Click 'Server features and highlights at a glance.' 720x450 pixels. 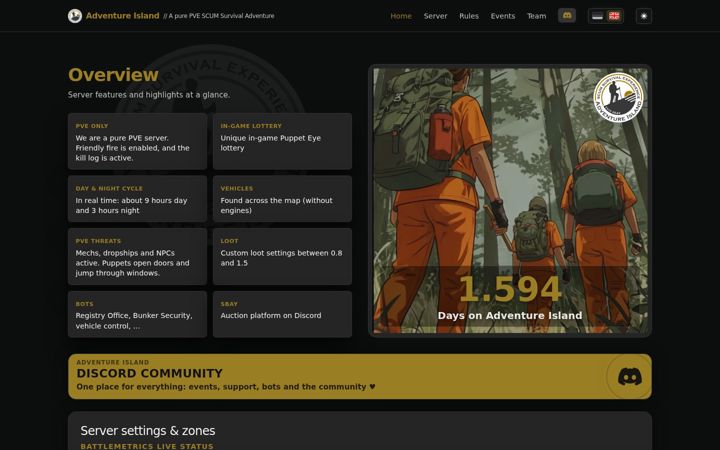click(x=149, y=95)
